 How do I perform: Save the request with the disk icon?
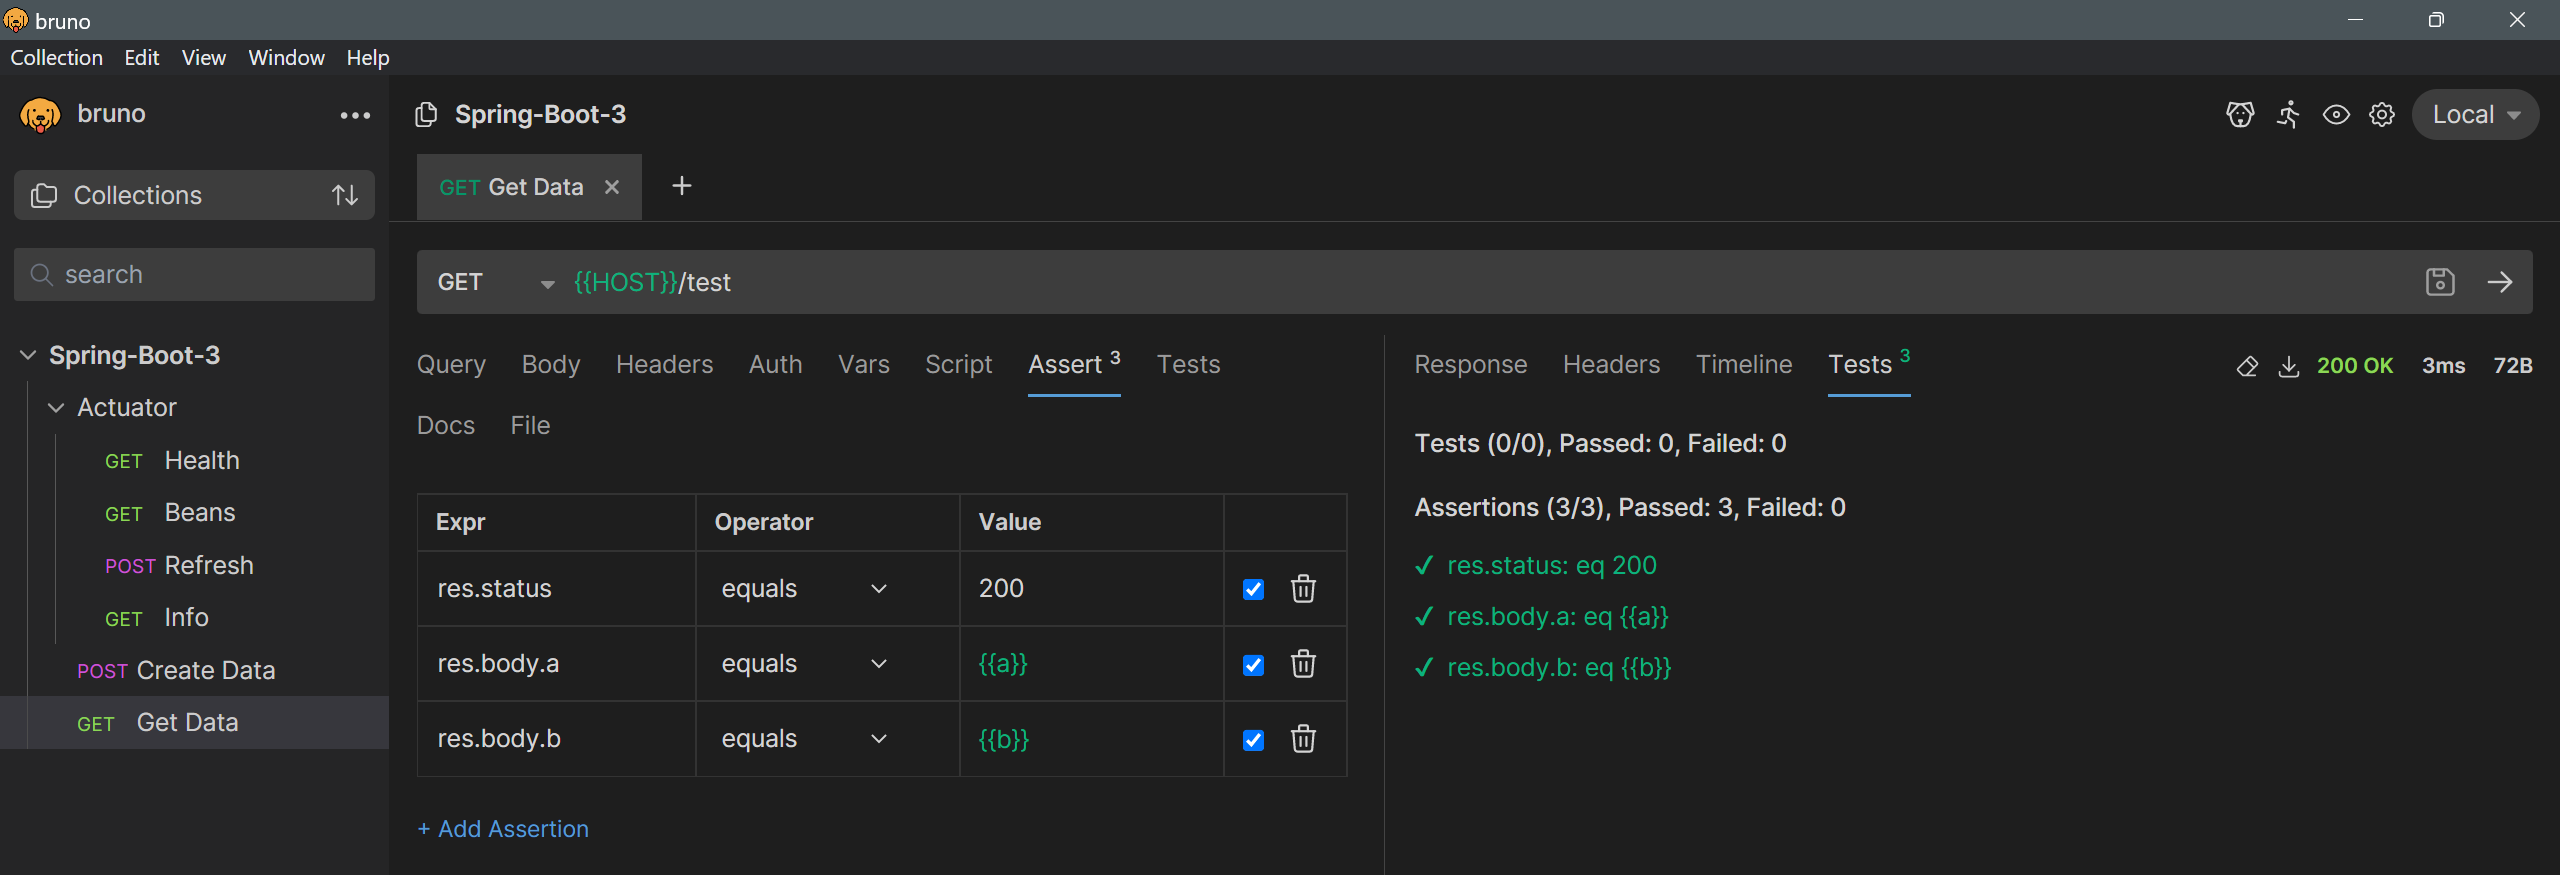2440,282
